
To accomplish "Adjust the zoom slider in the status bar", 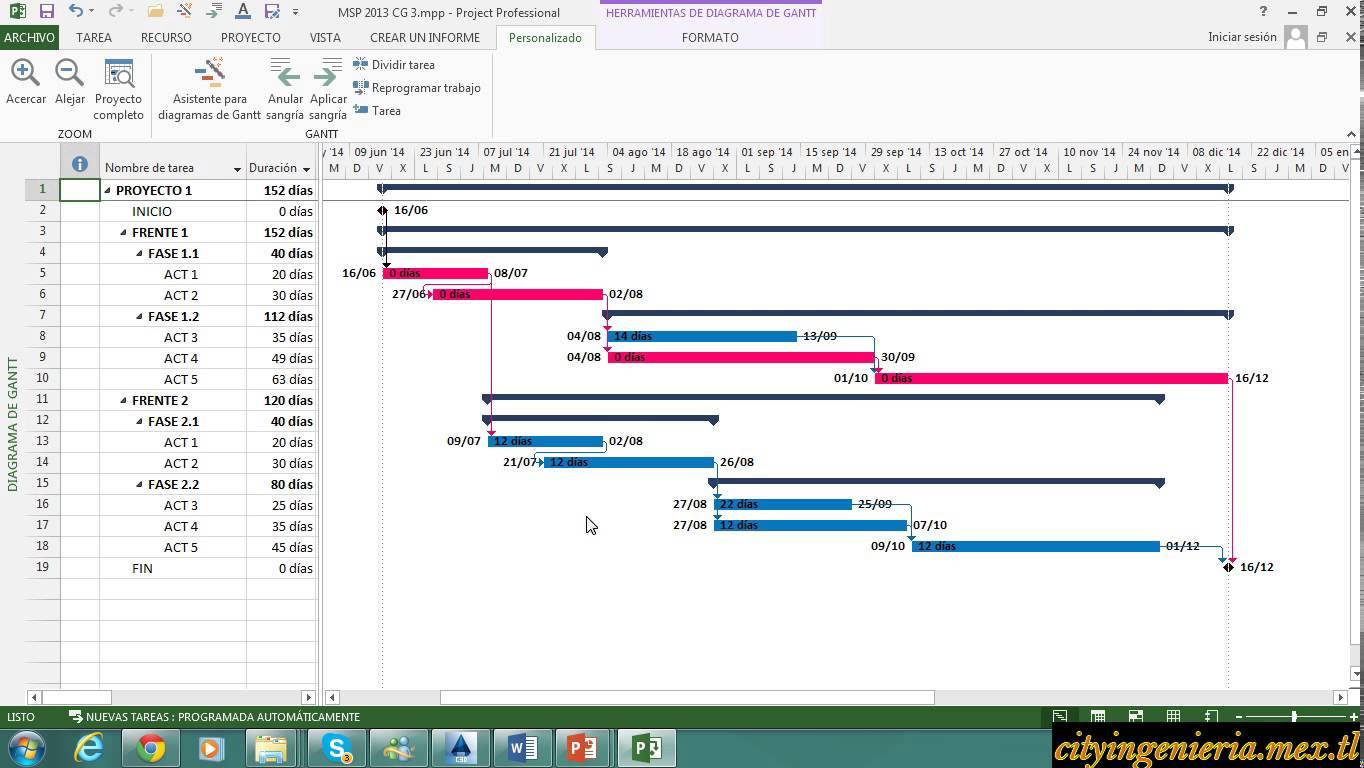I will click(x=1294, y=717).
